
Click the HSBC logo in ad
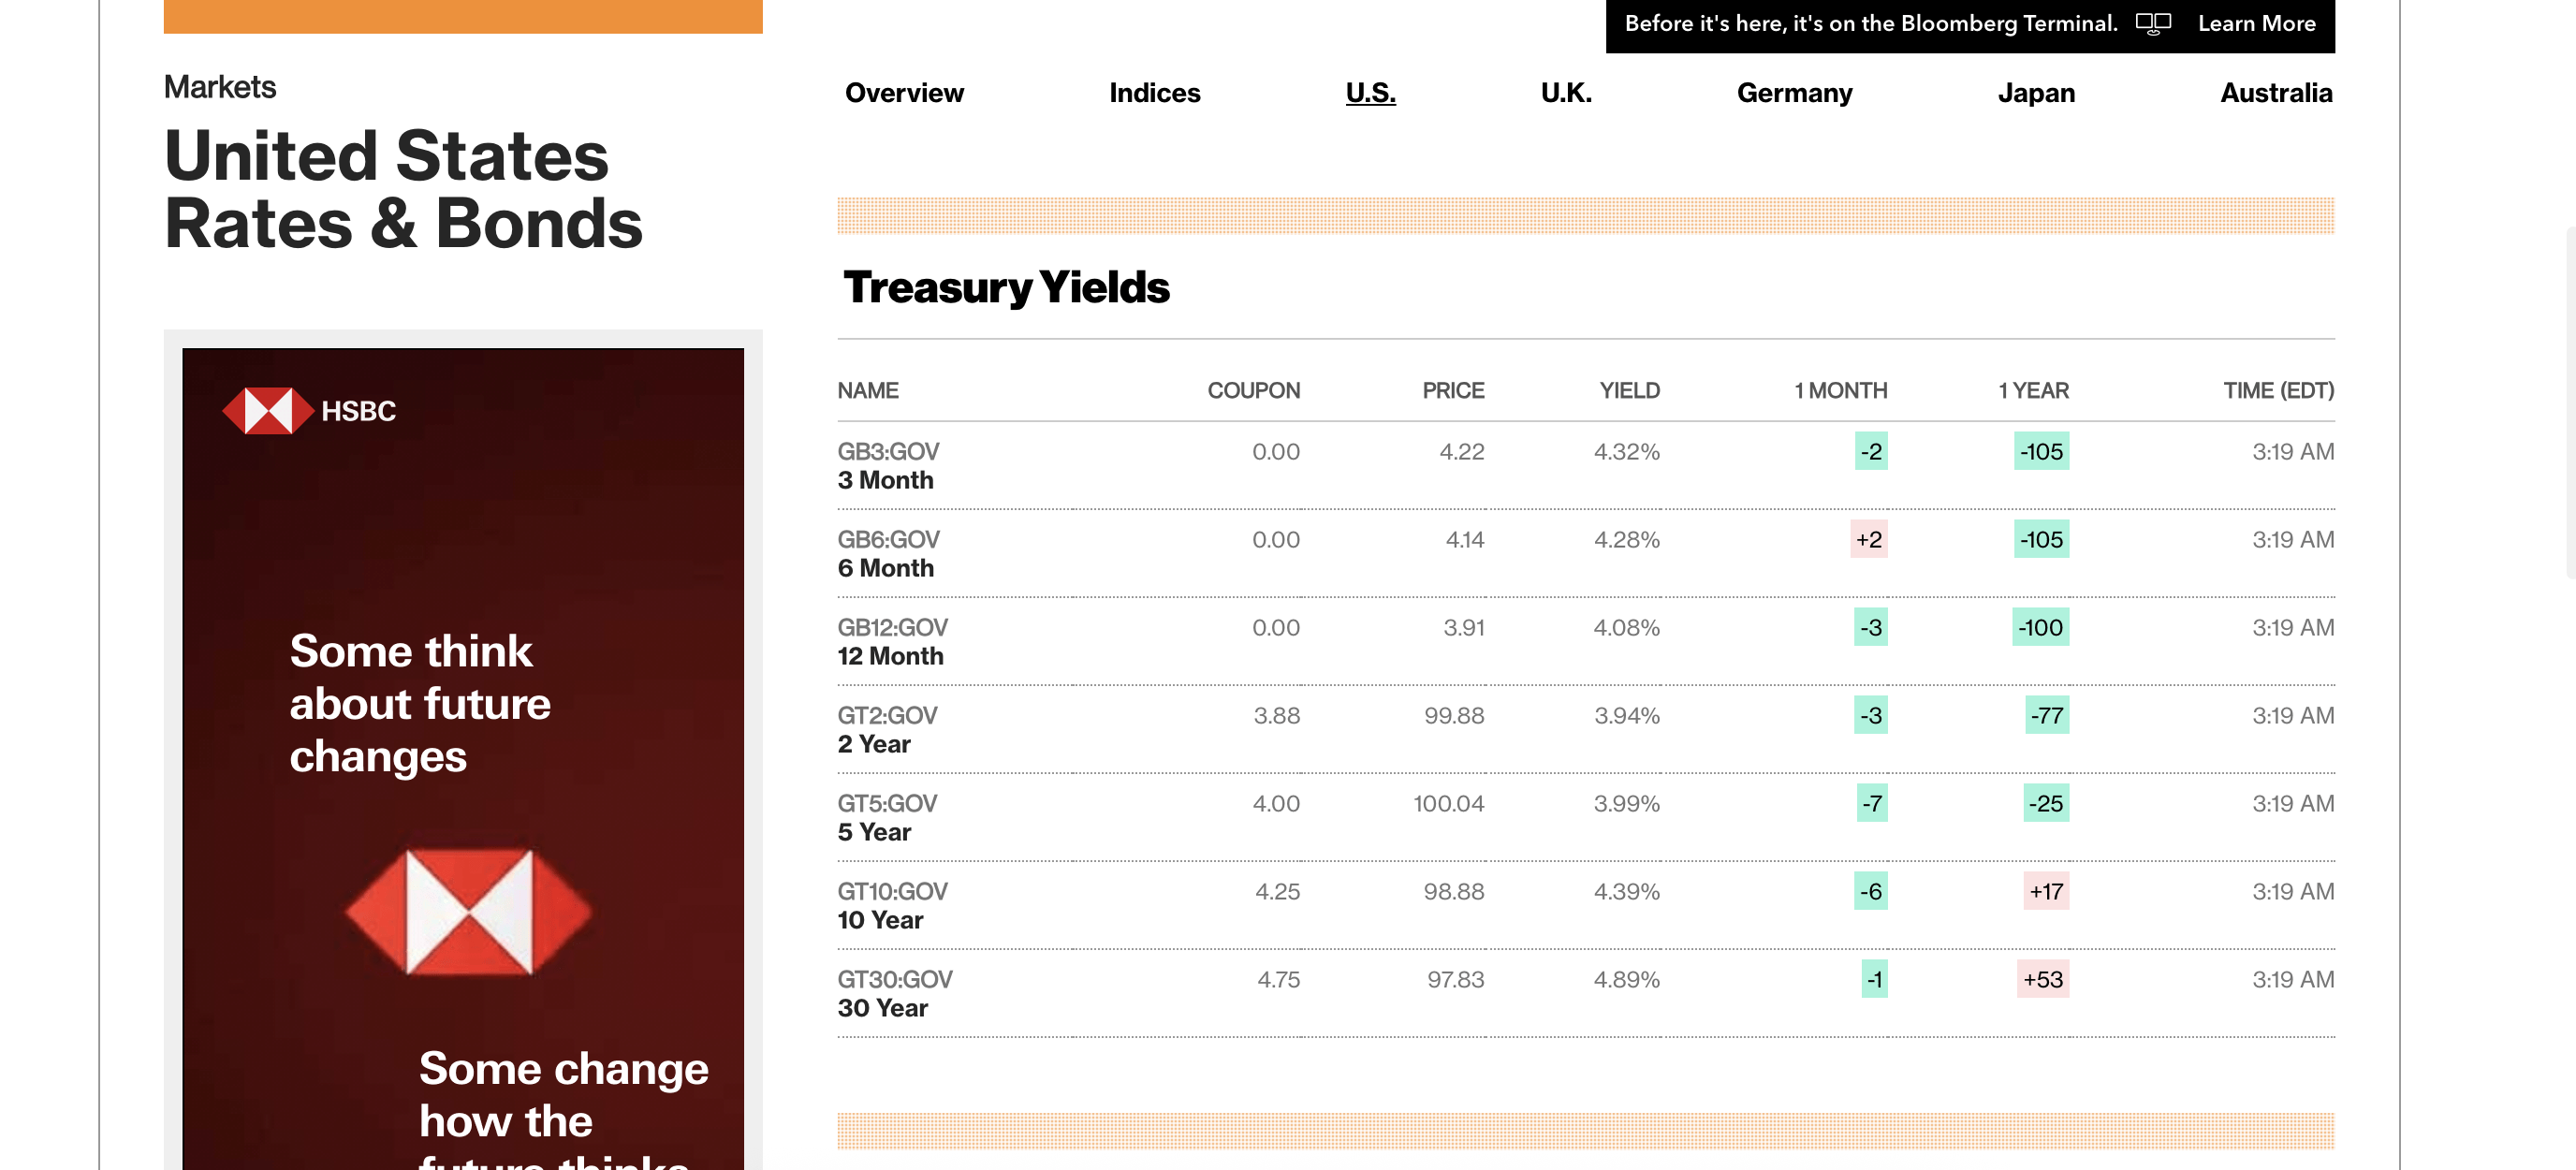[309, 411]
